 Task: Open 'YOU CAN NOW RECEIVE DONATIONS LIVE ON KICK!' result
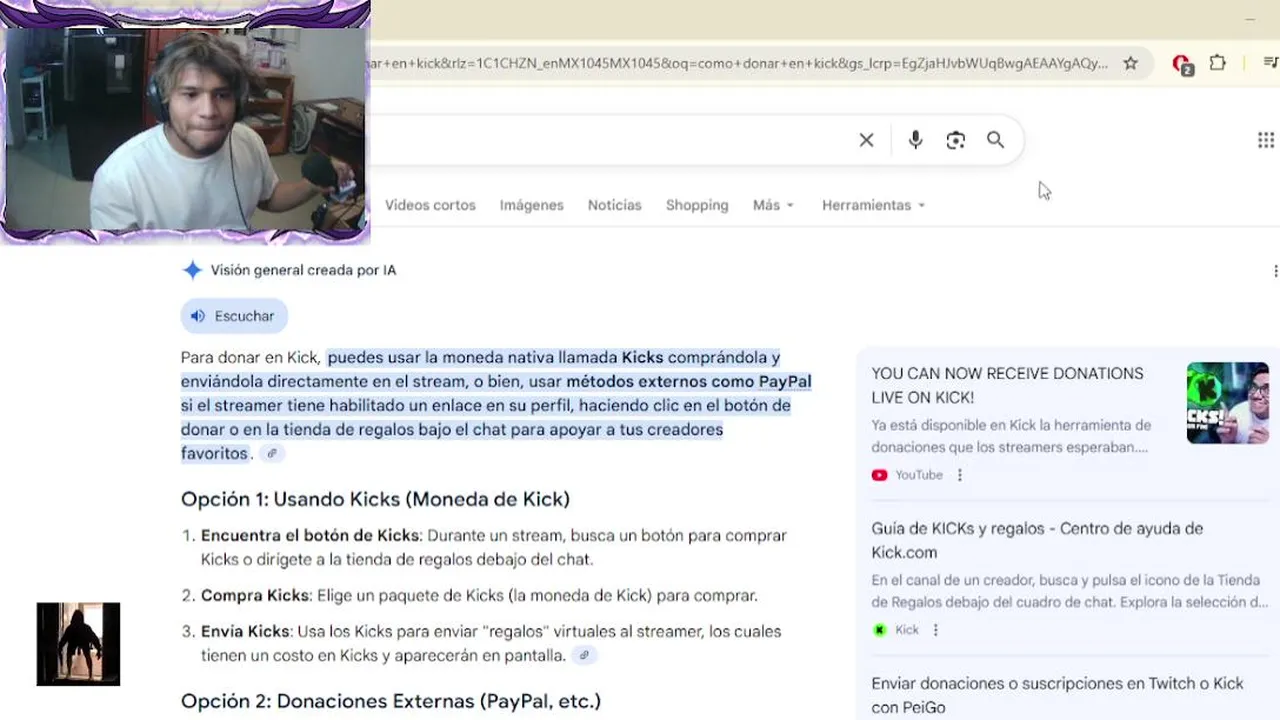click(1007, 385)
